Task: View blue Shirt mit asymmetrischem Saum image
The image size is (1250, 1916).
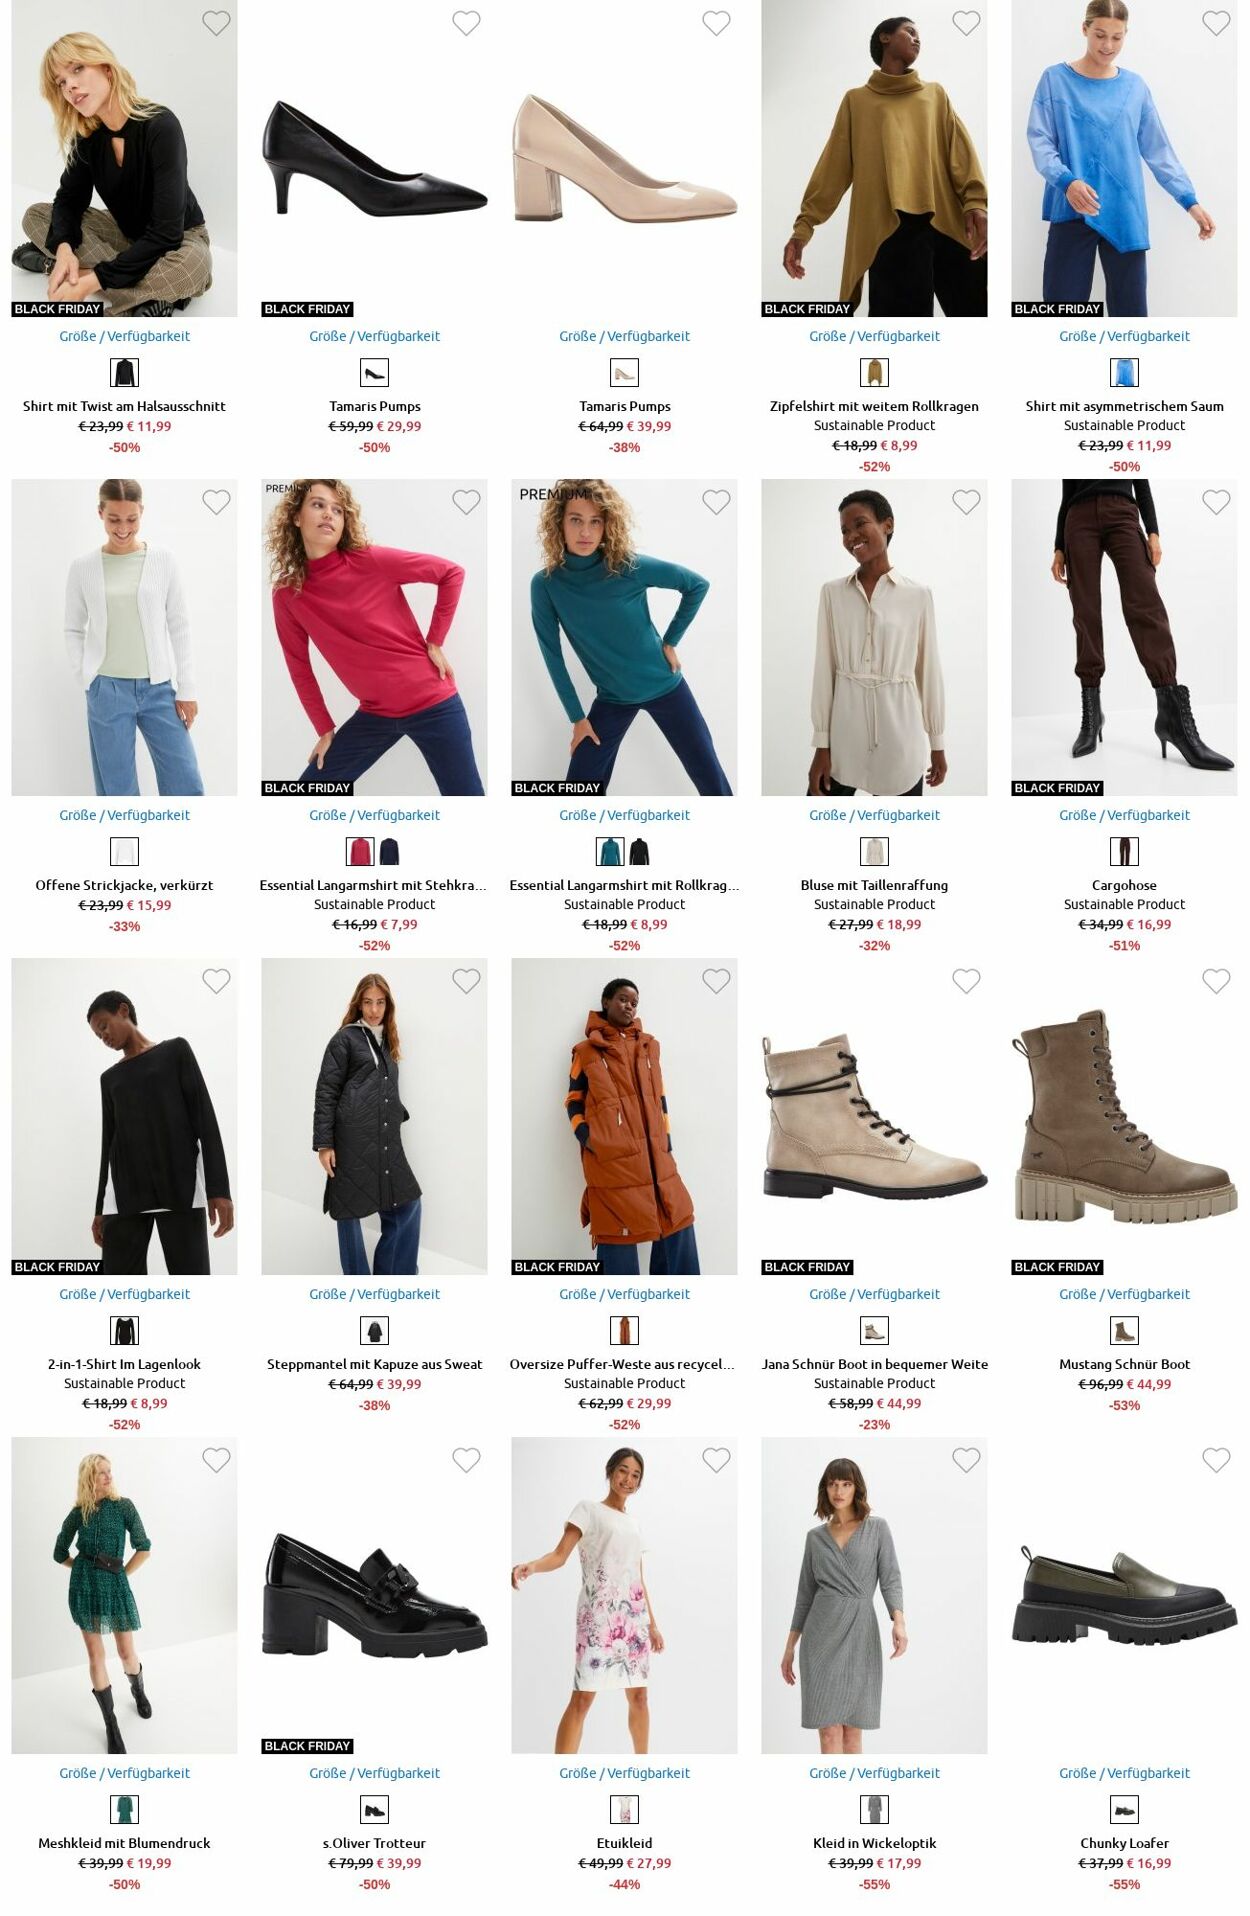Action: click(1124, 158)
